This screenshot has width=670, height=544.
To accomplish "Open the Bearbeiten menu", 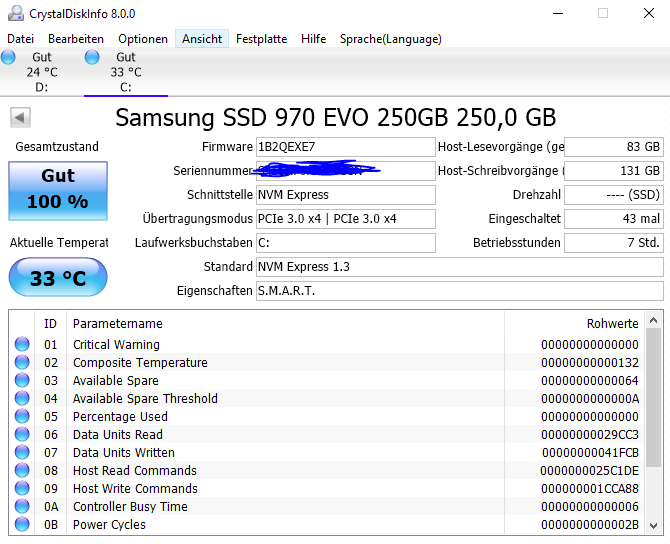I will coord(76,39).
